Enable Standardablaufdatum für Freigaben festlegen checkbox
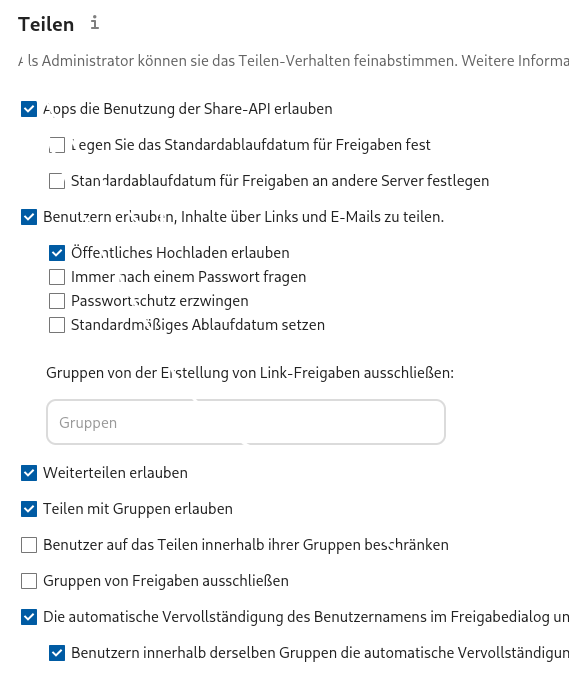The width and height of the screenshot is (569, 680). pos(57,145)
